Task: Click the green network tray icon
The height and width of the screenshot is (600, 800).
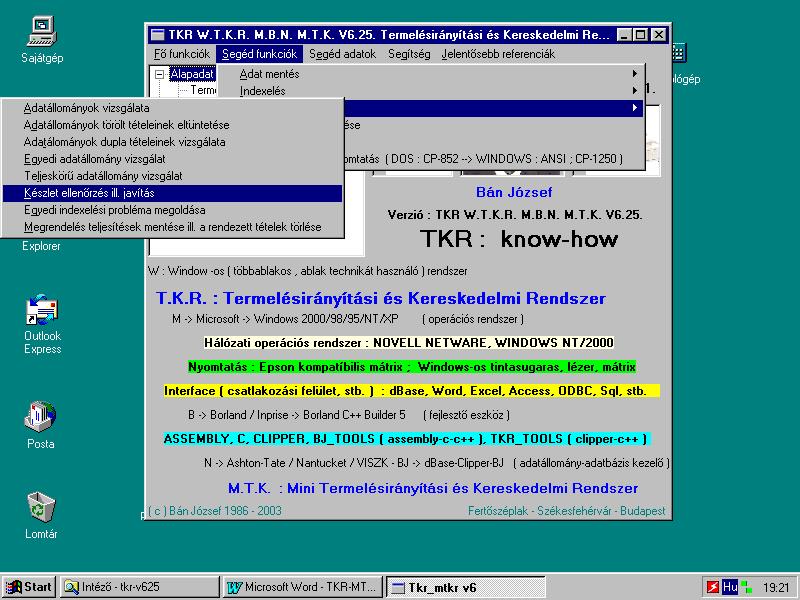Action: [x=746, y=587]
